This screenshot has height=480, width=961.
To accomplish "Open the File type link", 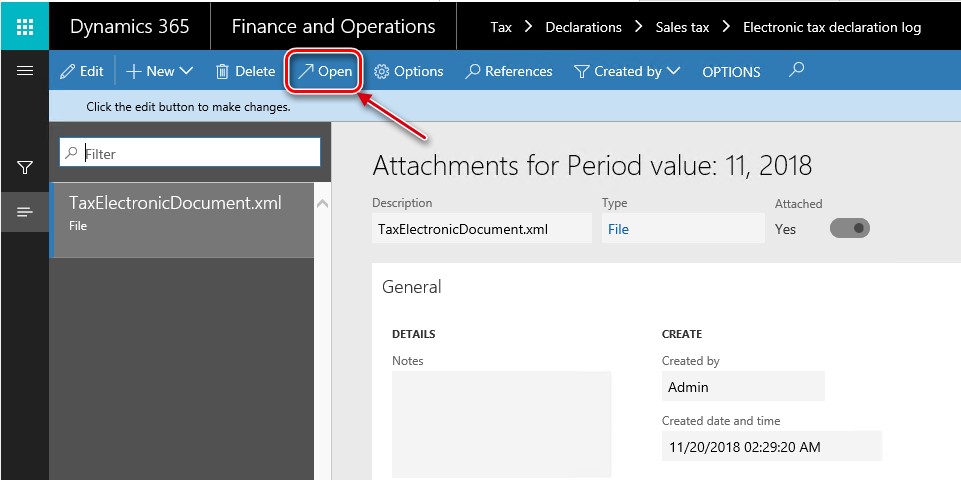I will (618, 229).
